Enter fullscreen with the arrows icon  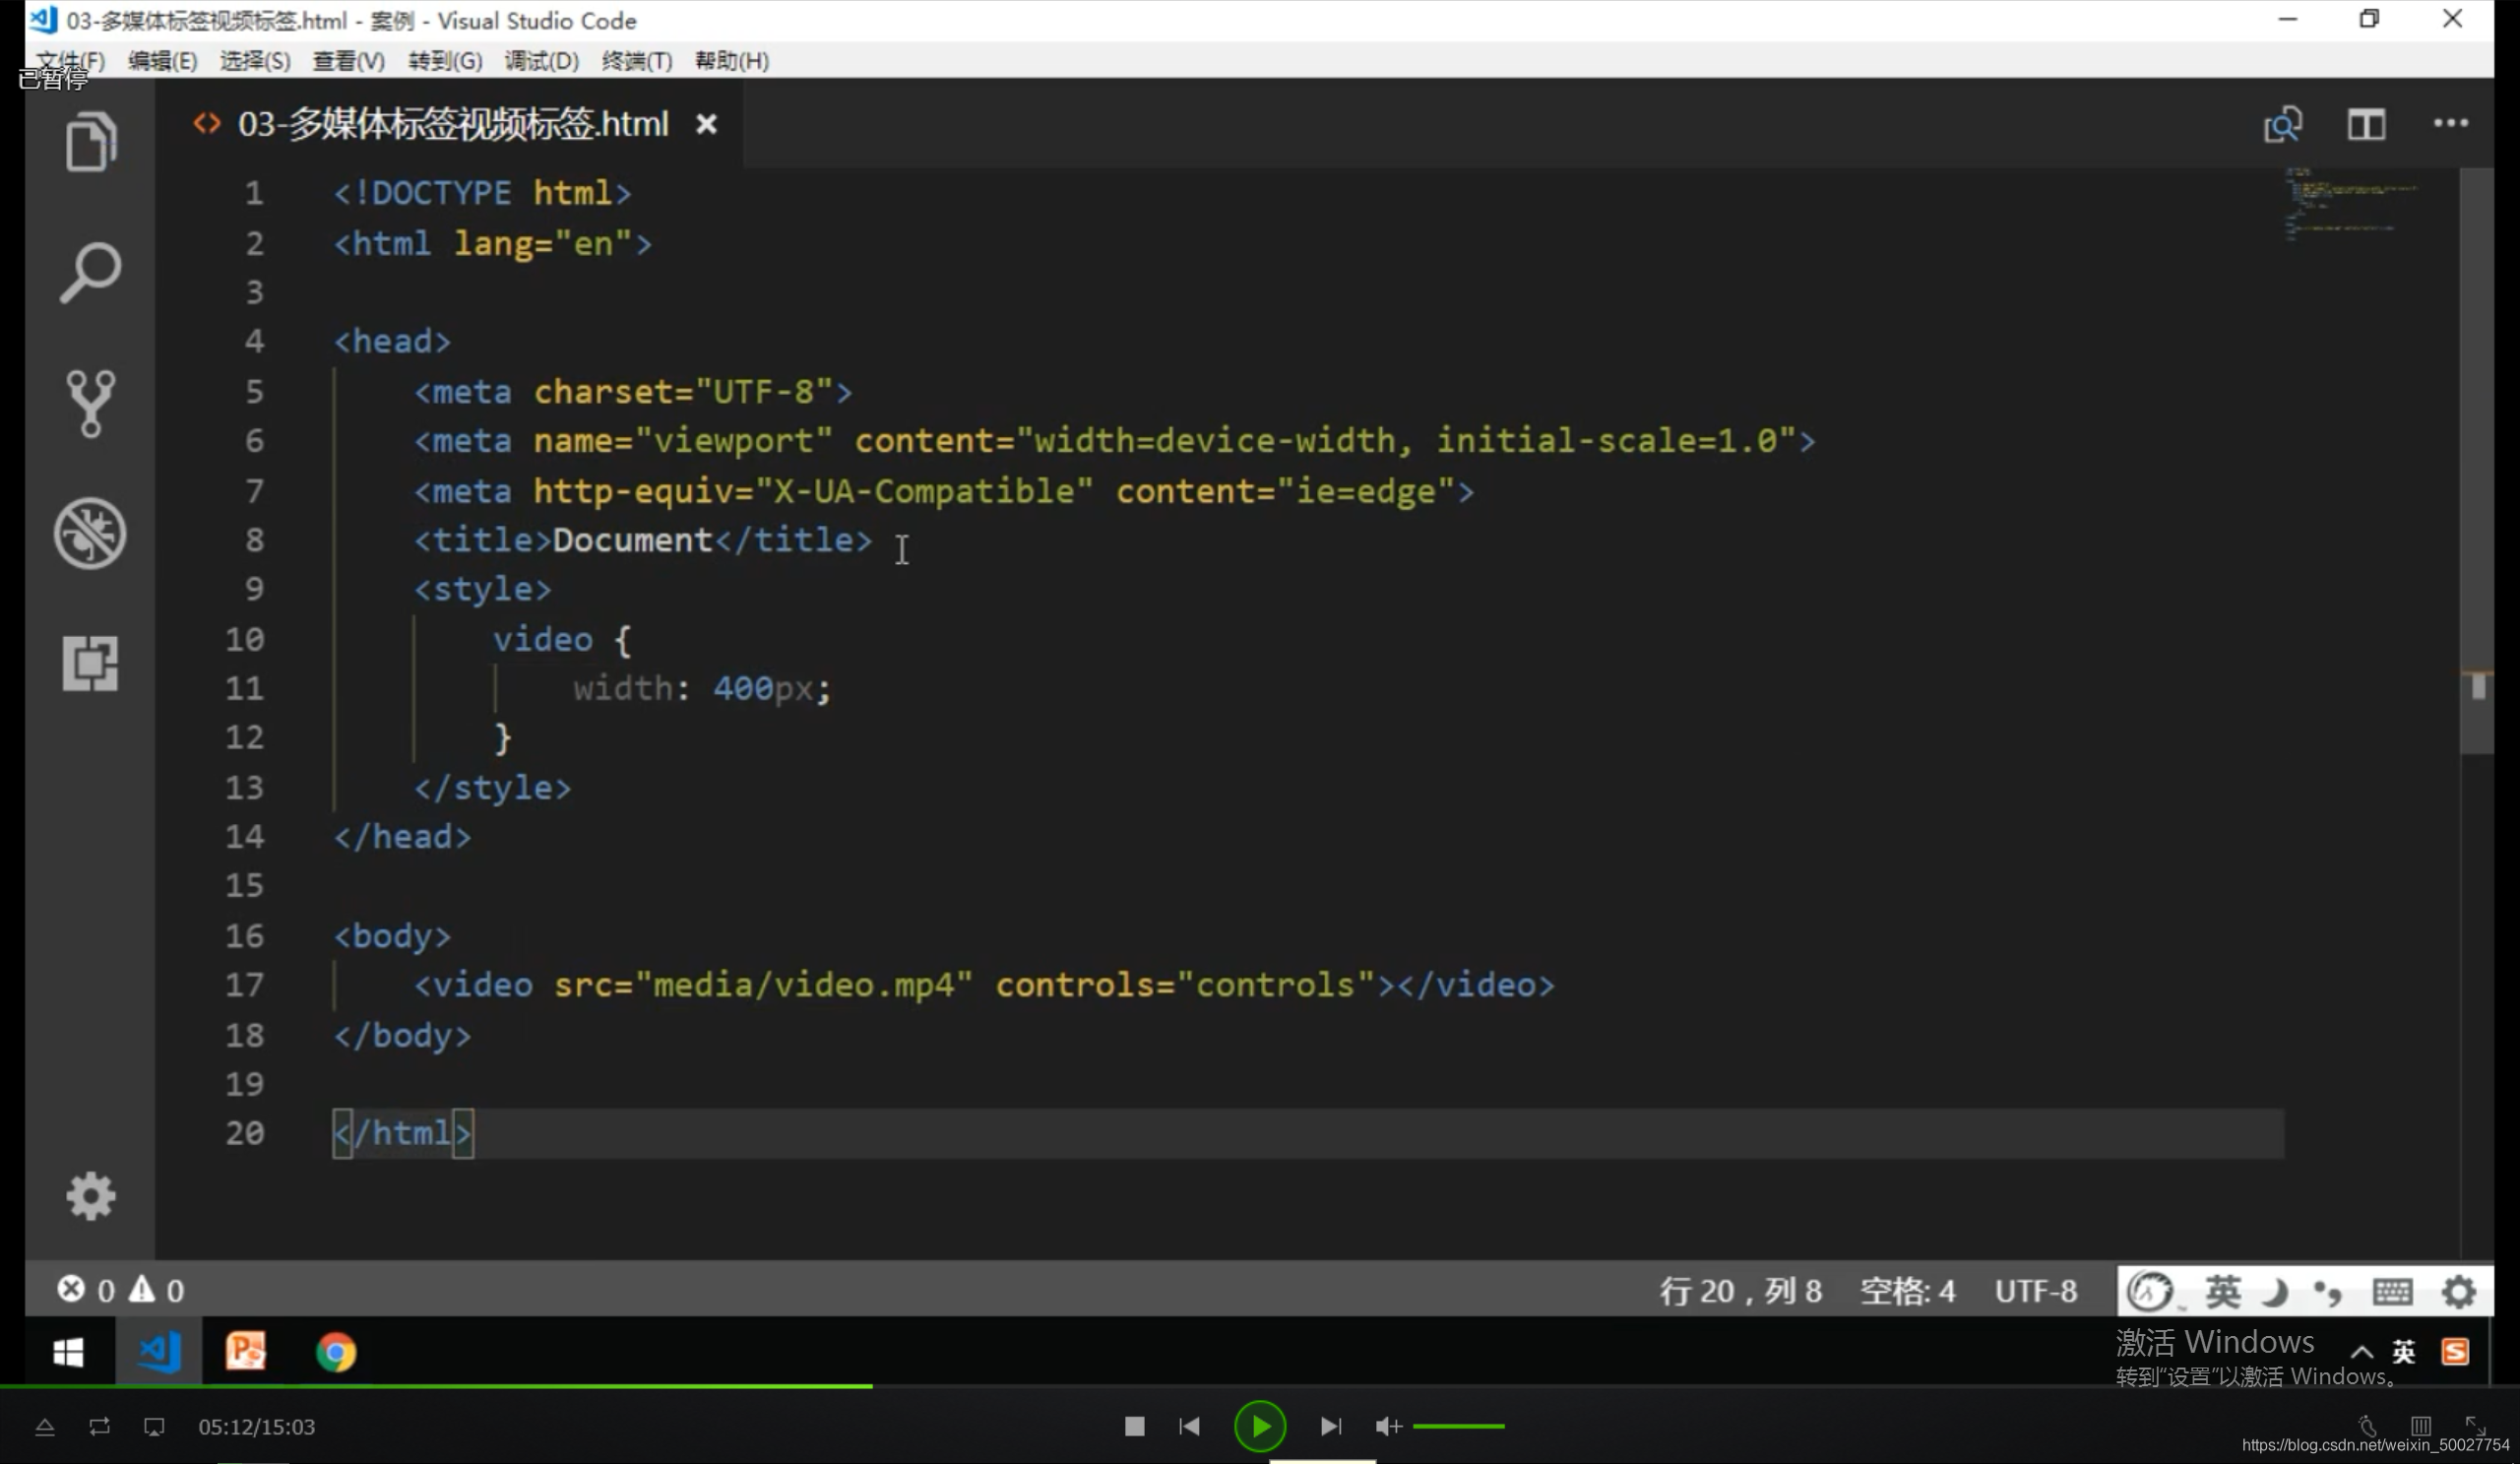click(2475, 1425)
